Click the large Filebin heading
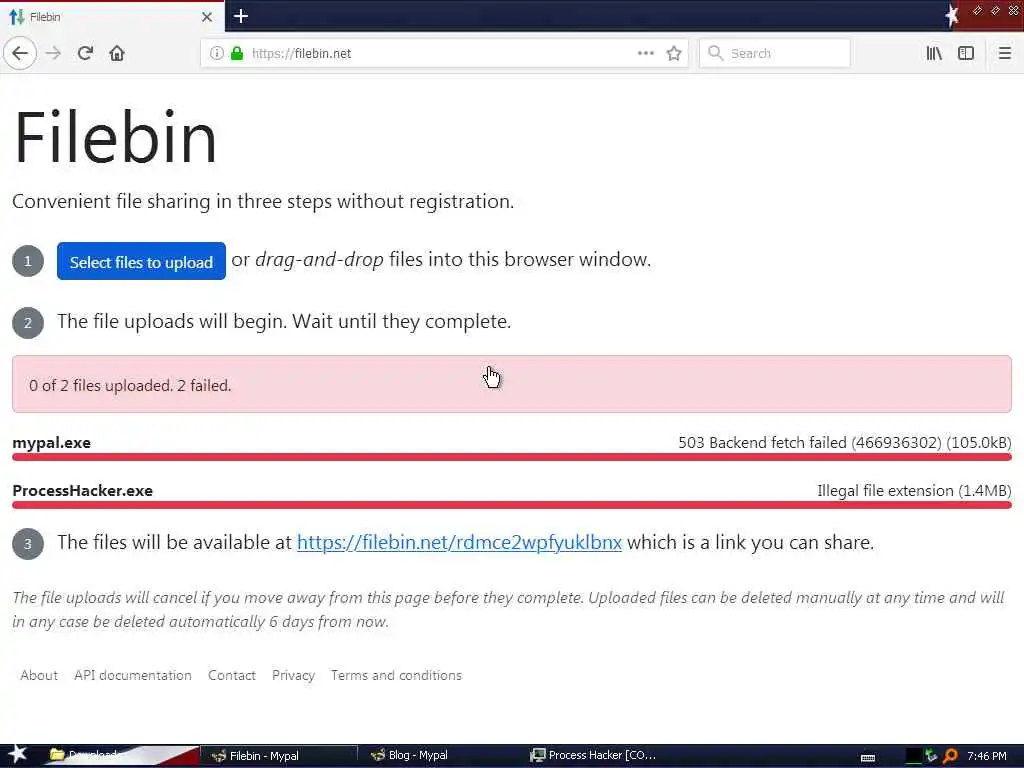Image resolution: width=1024 pixels, height=768 pixels. 115,137
